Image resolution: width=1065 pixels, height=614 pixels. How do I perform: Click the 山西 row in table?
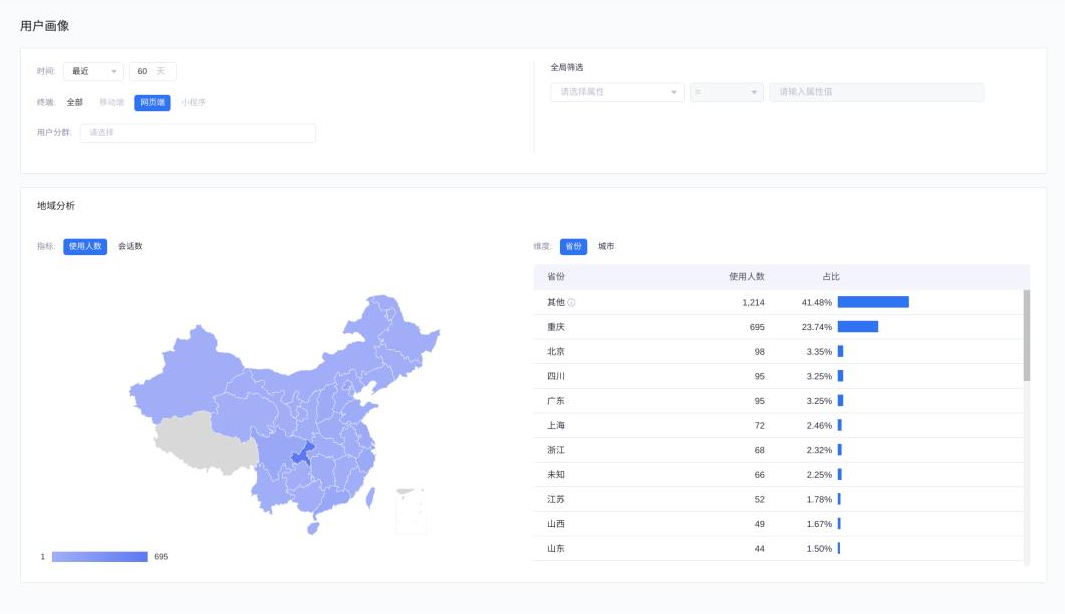[778, 524]
